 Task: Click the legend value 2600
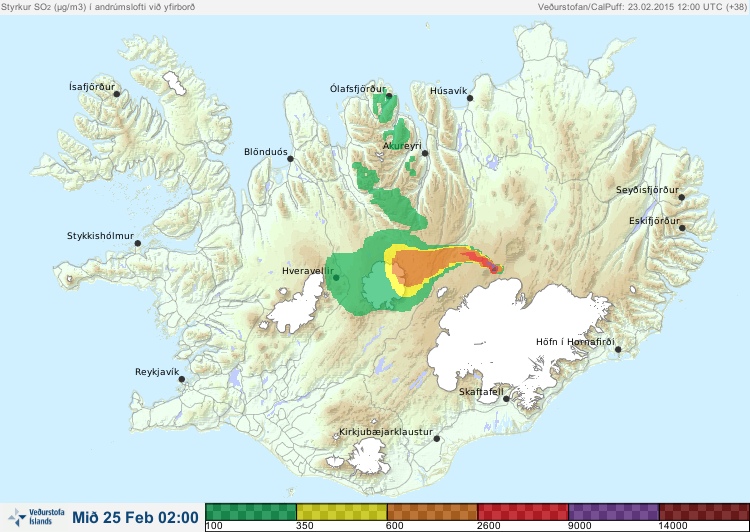[x=489, y=526]
